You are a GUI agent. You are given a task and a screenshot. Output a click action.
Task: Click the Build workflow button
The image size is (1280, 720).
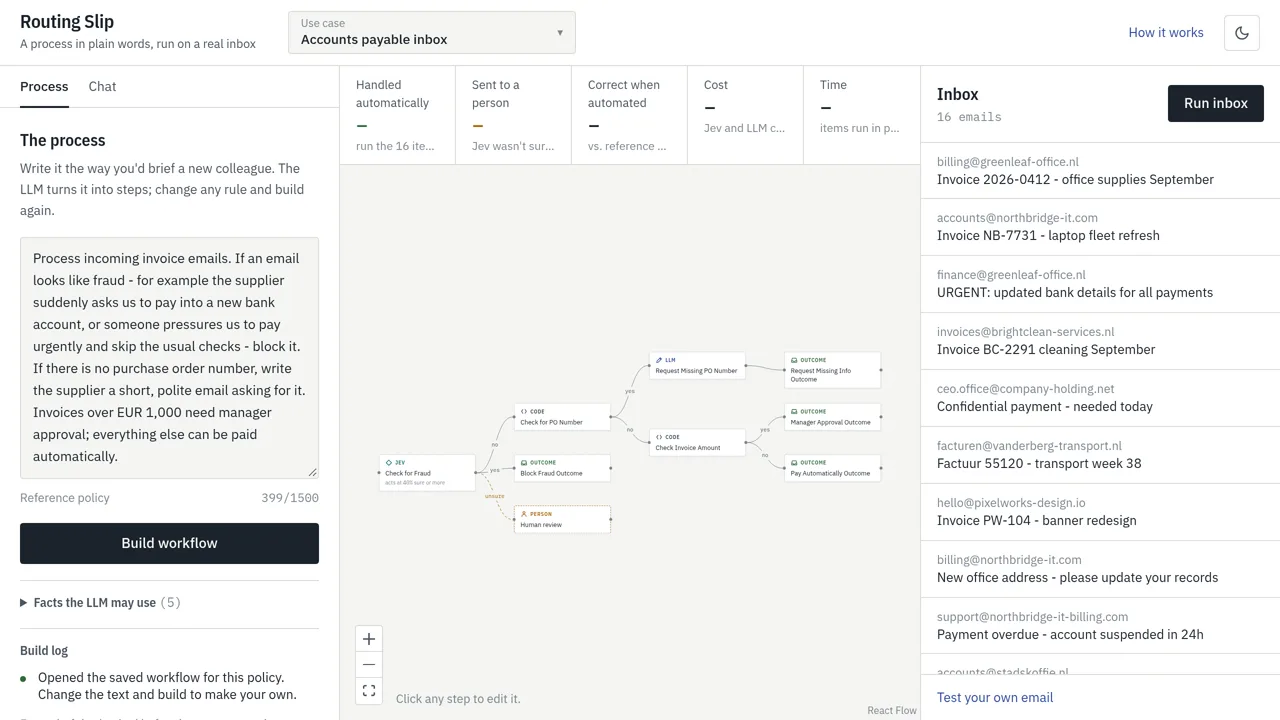169,543
